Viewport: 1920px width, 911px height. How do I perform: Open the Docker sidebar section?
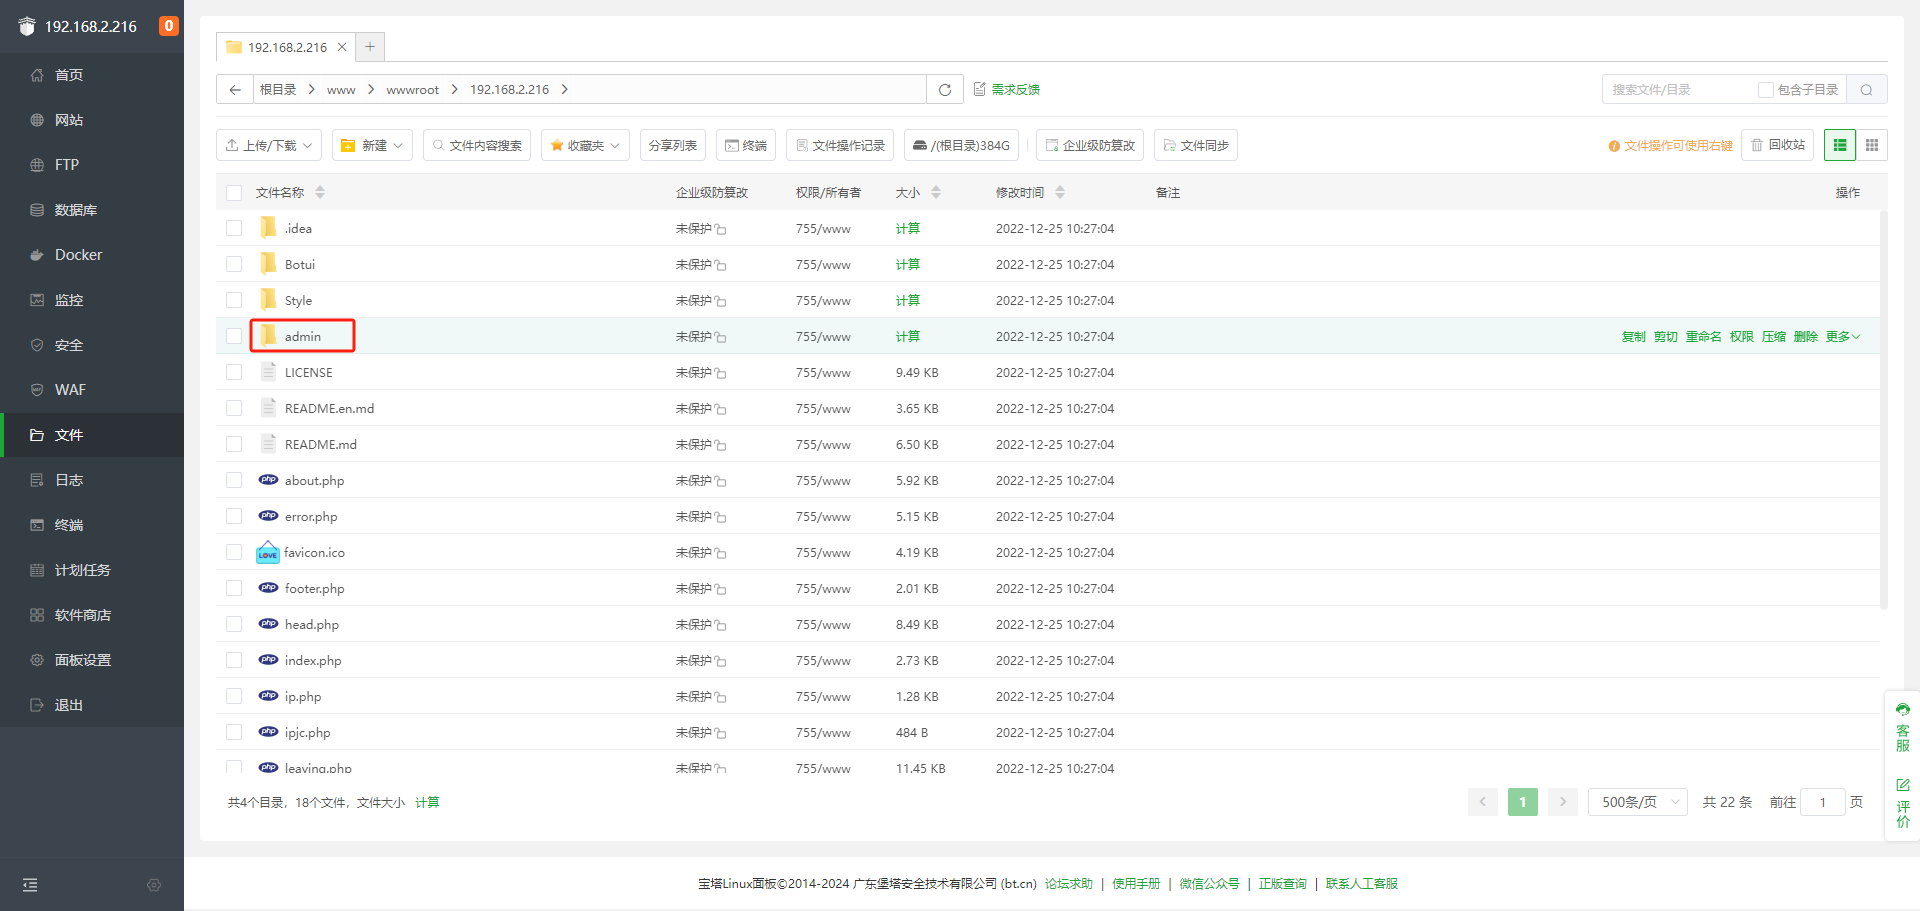[92, 255]
